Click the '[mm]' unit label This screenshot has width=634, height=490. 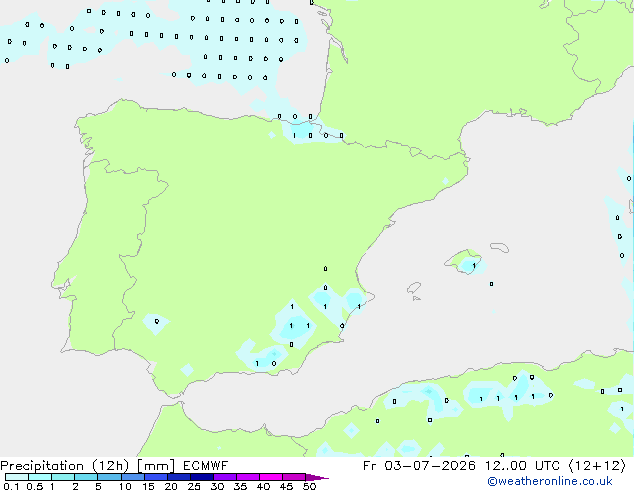(156, 466)
